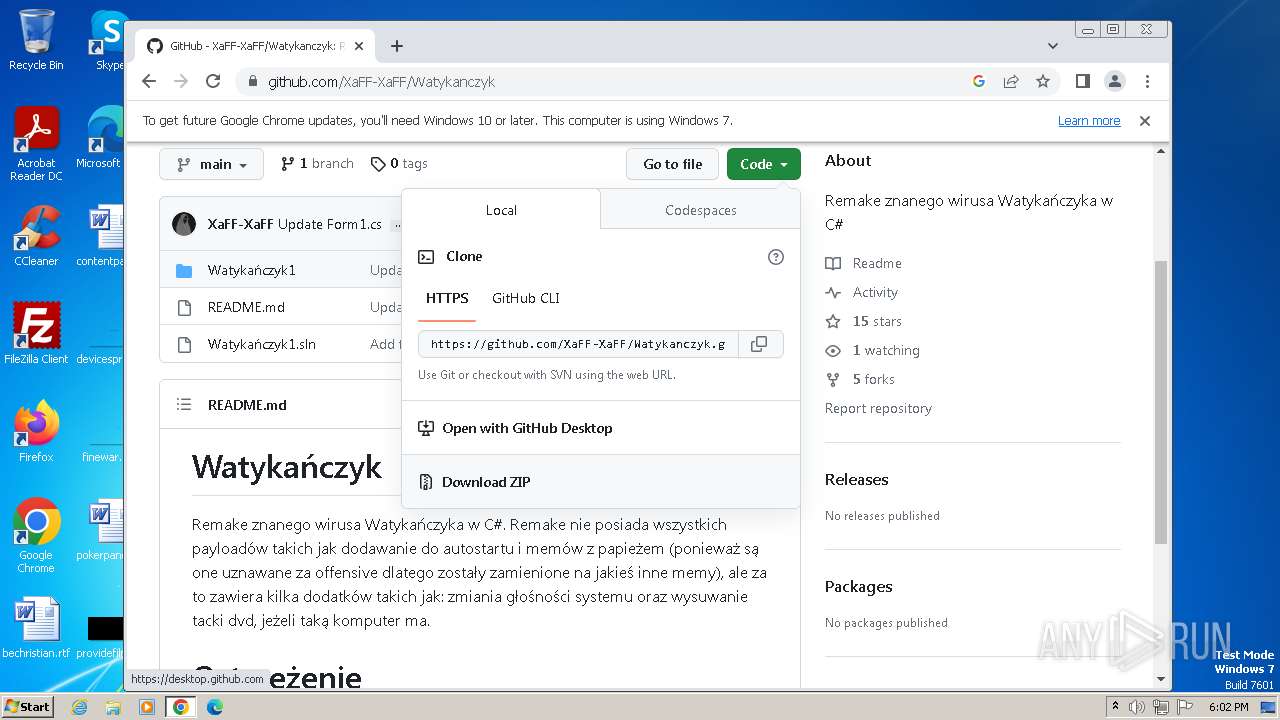Click the Learn more link in Chrome banner
This screenshot has width=1280, height=720.
1089,121
